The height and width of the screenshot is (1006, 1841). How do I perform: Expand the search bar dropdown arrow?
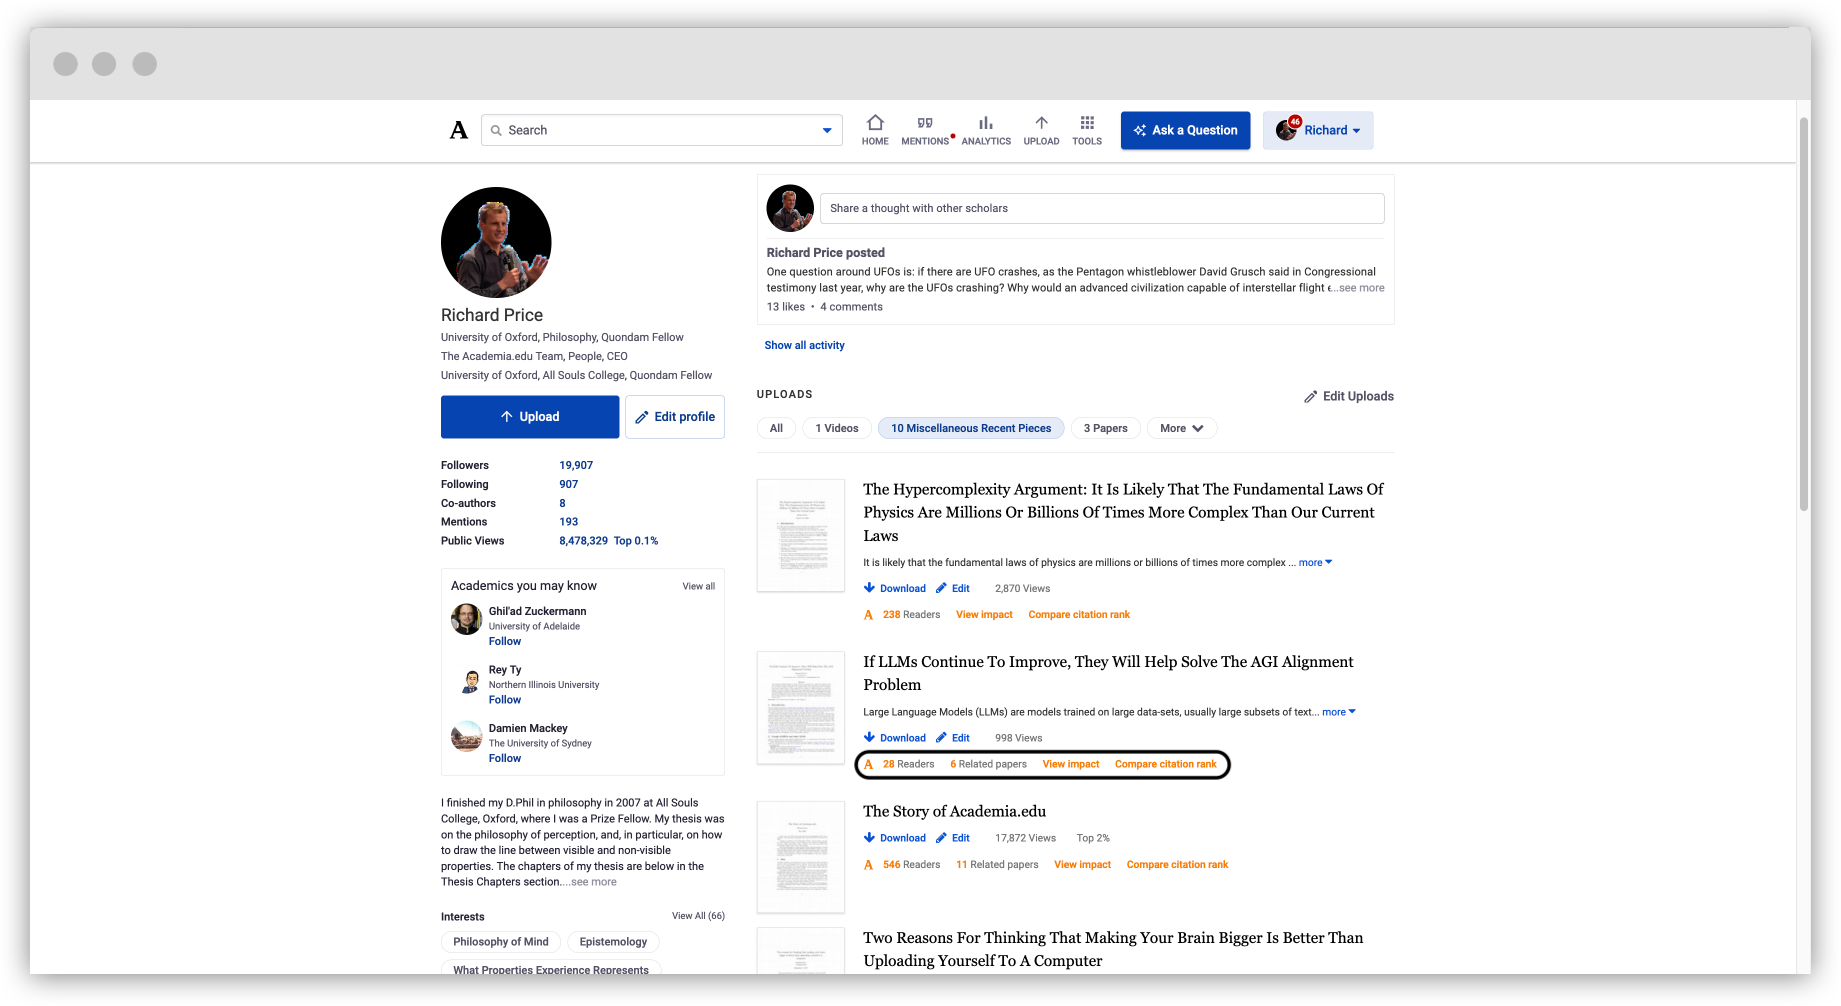[x=827, y=130]
